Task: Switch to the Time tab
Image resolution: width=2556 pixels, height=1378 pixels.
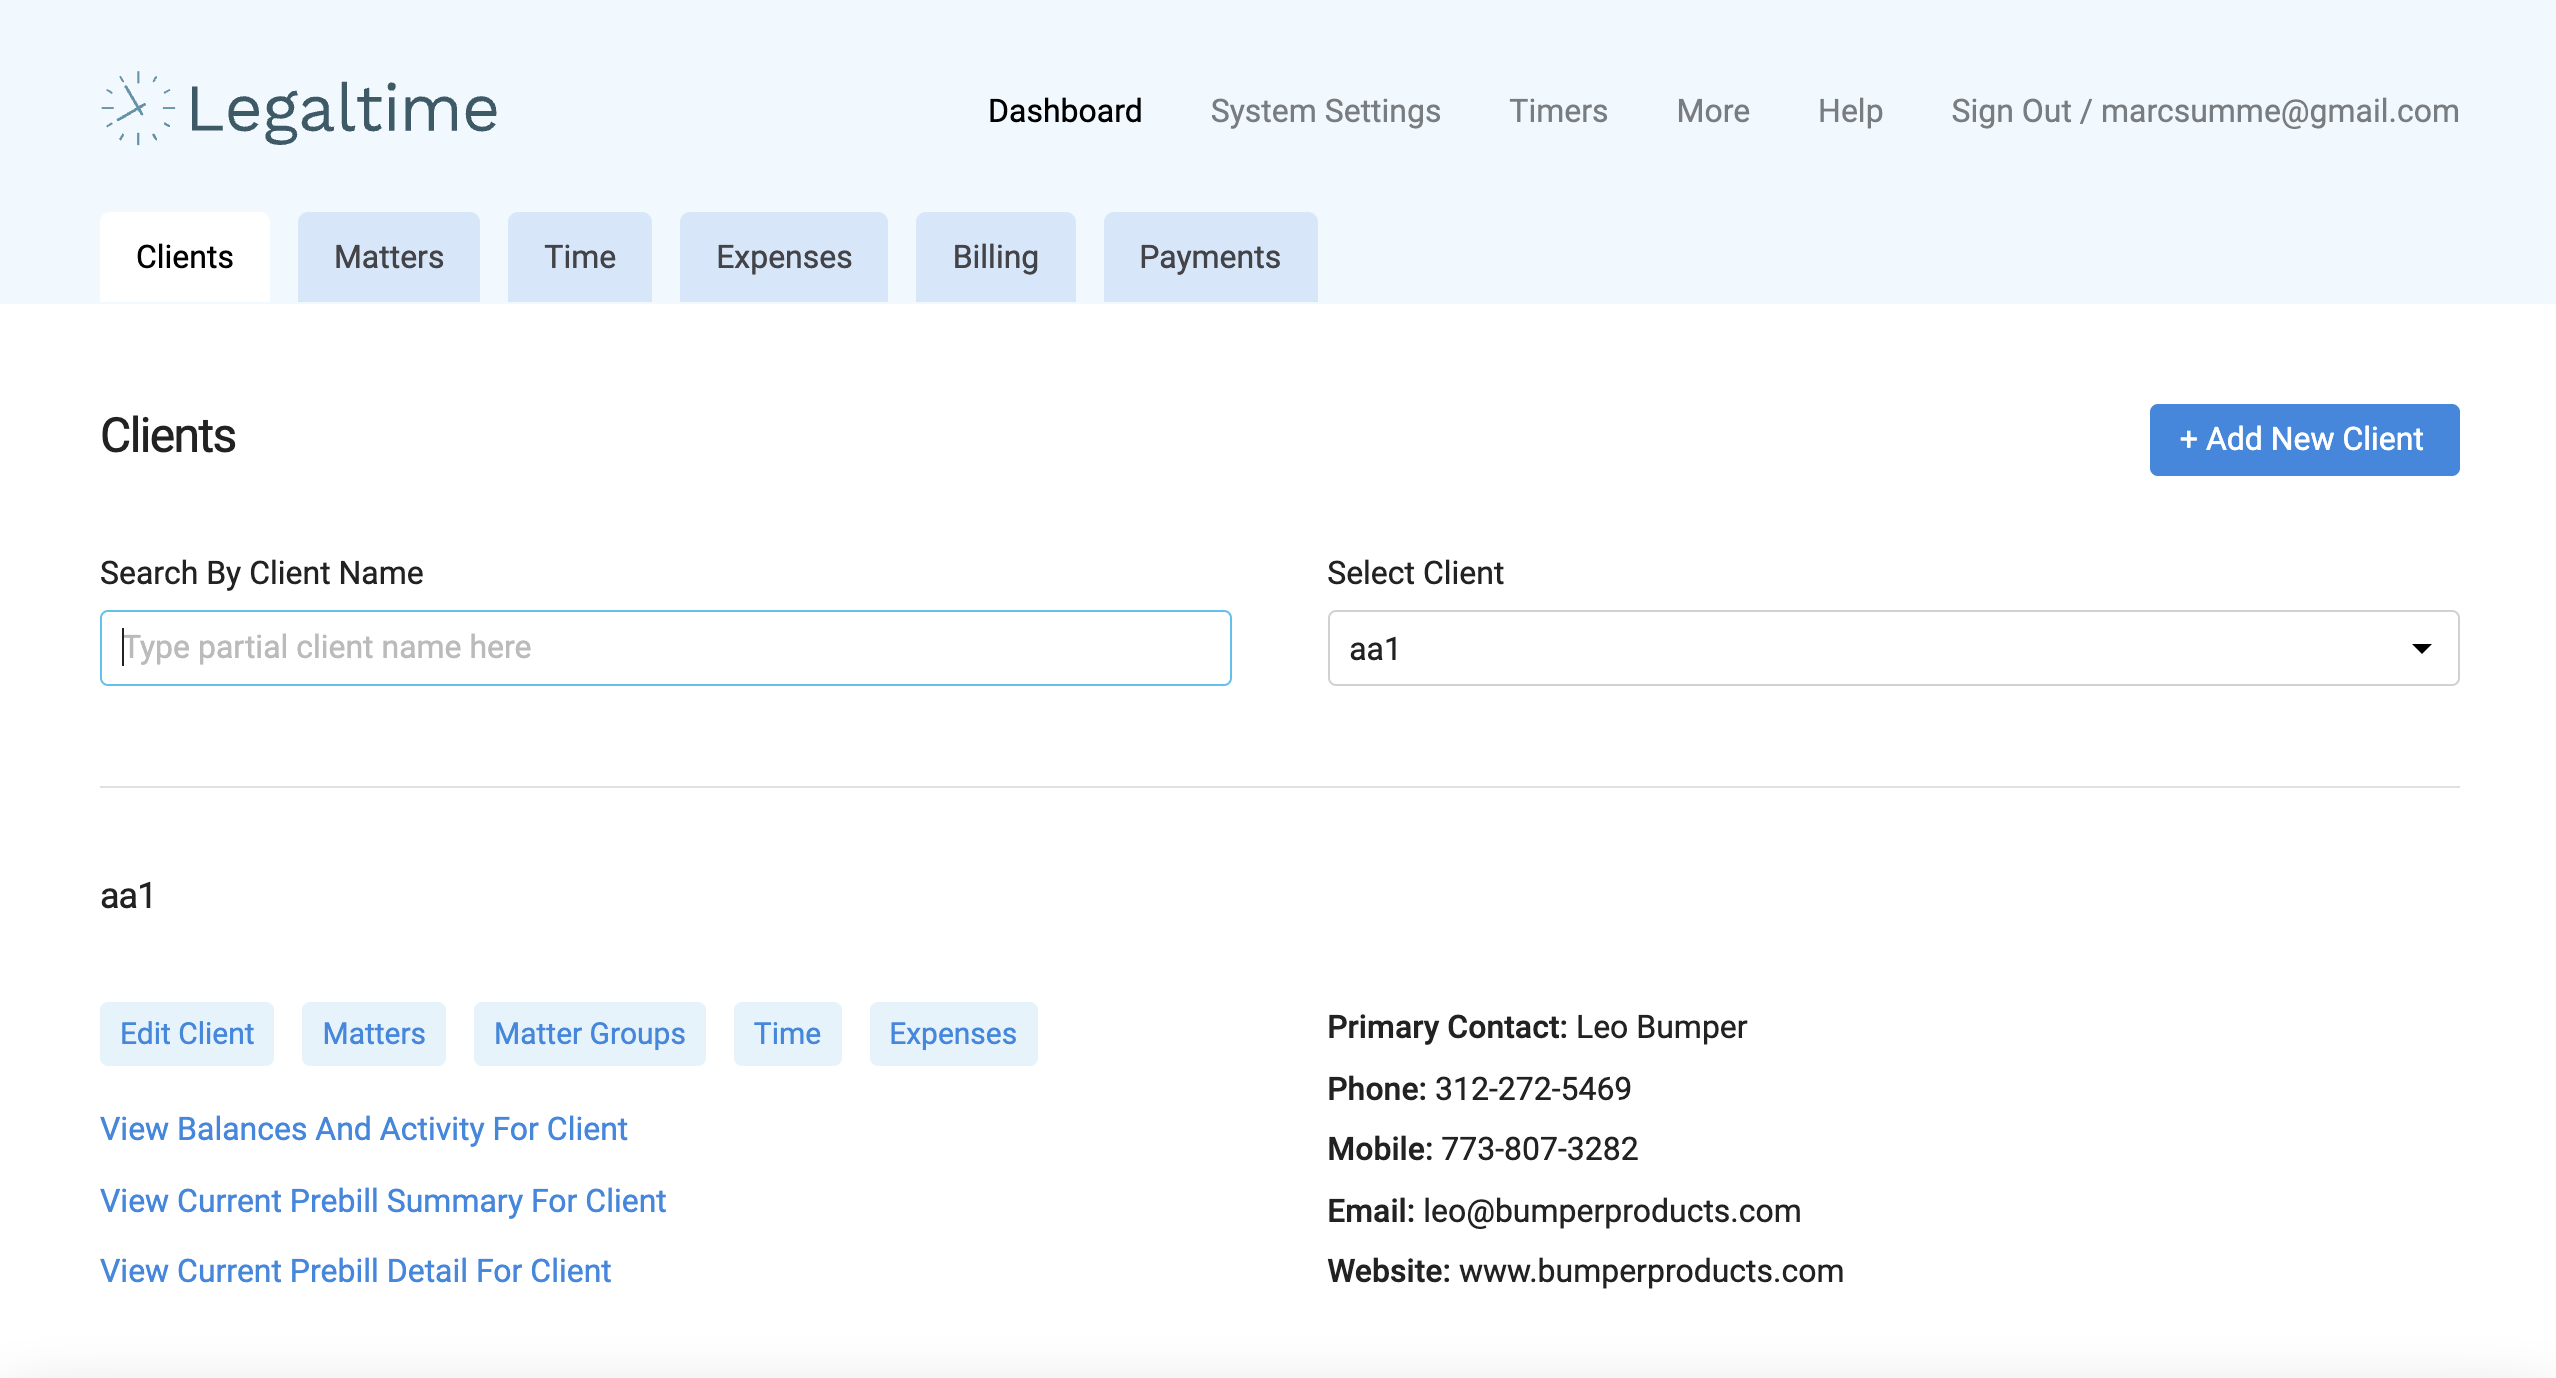Action: [579, 257]
